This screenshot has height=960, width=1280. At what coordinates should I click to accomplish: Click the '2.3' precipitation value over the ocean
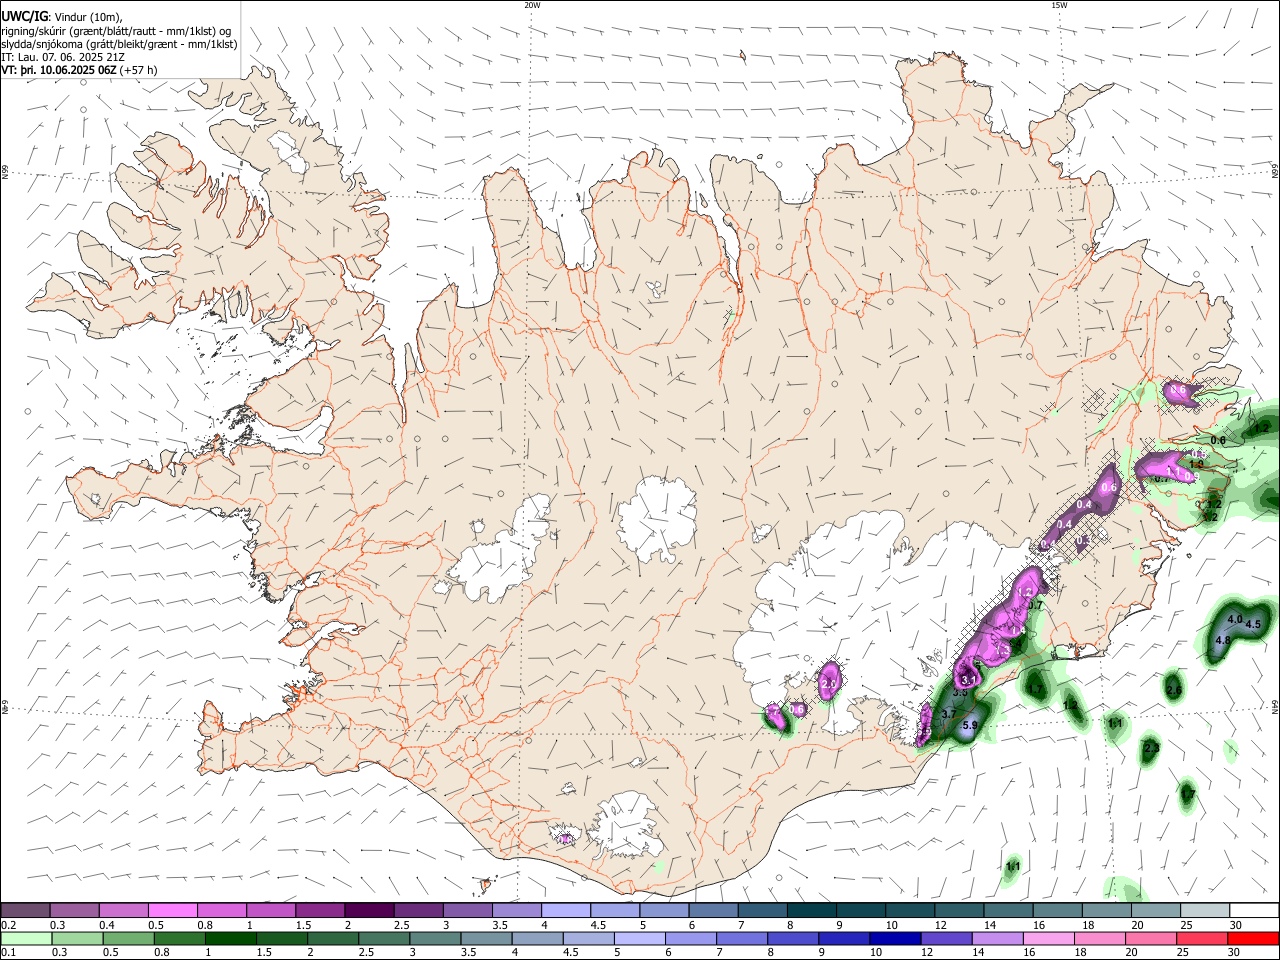[1151, 748]
